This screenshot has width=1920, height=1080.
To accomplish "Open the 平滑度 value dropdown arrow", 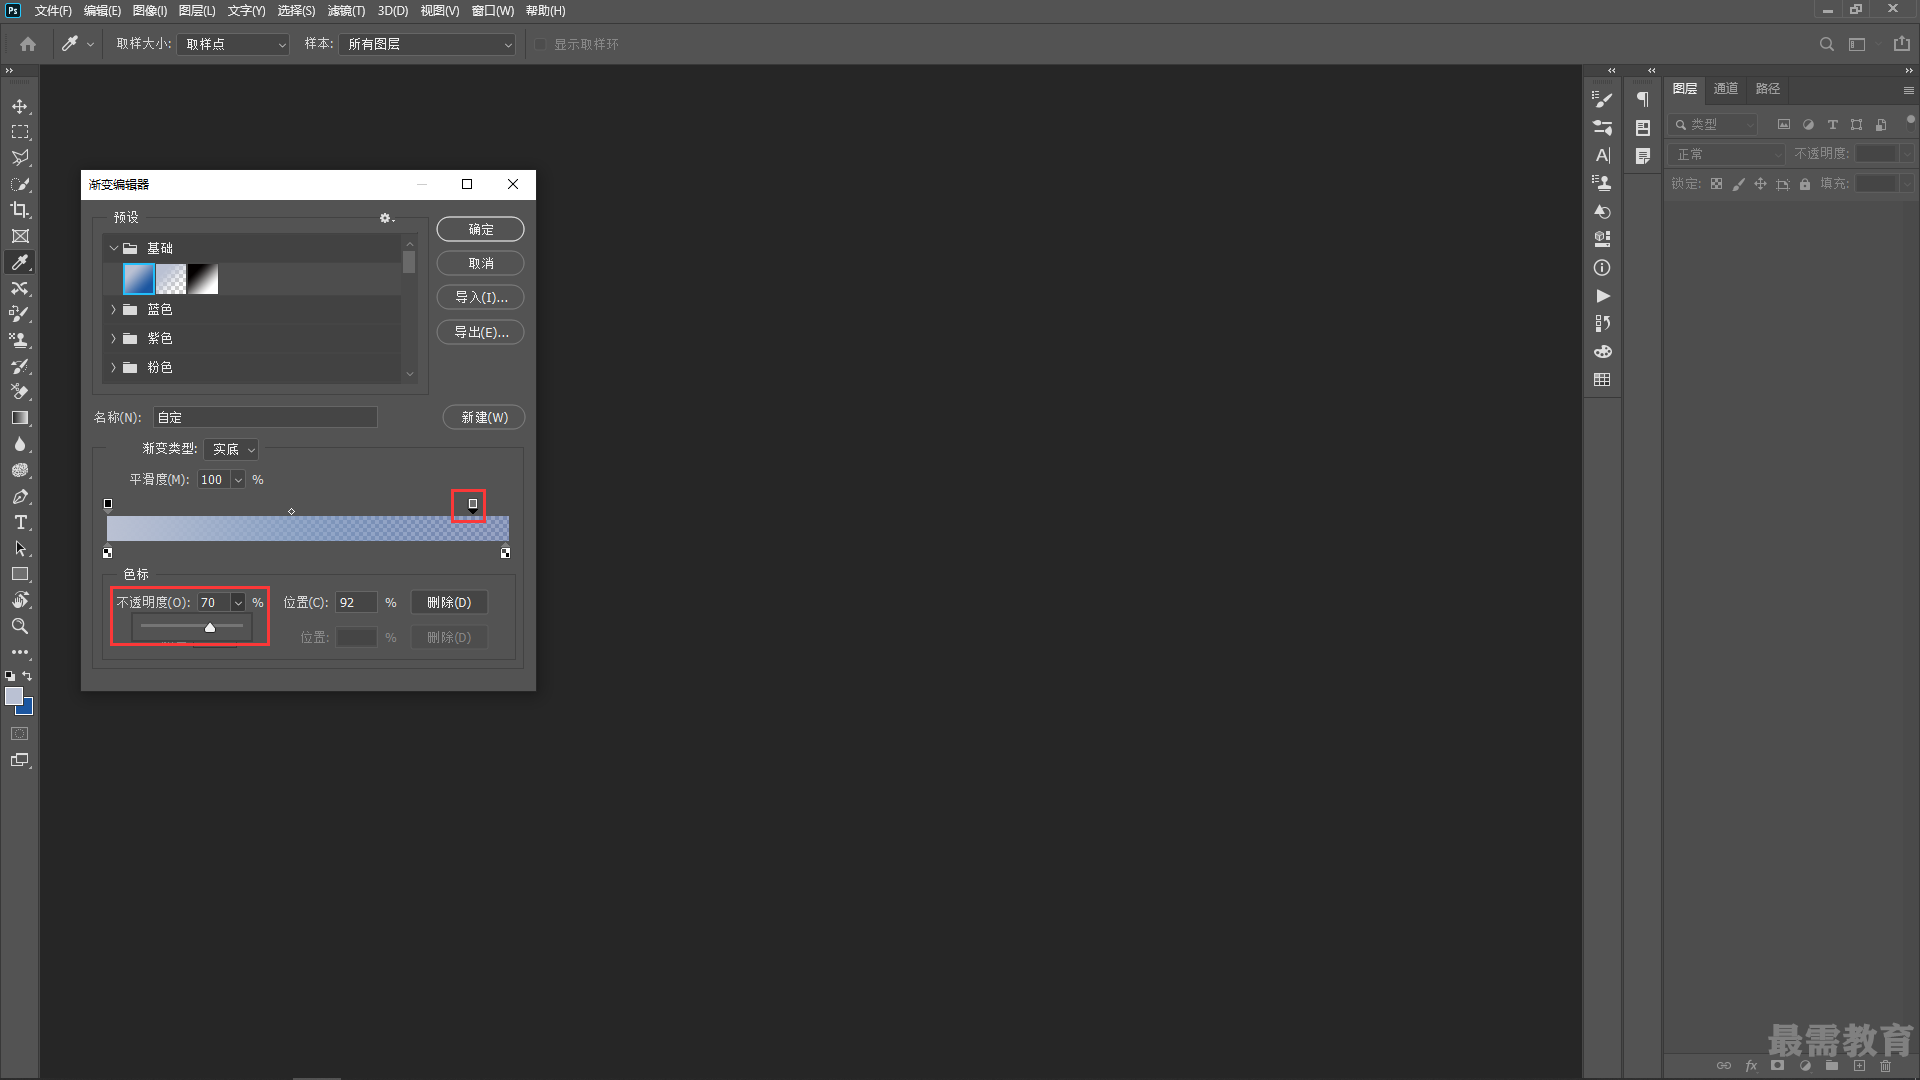I will tap(238, 480).
